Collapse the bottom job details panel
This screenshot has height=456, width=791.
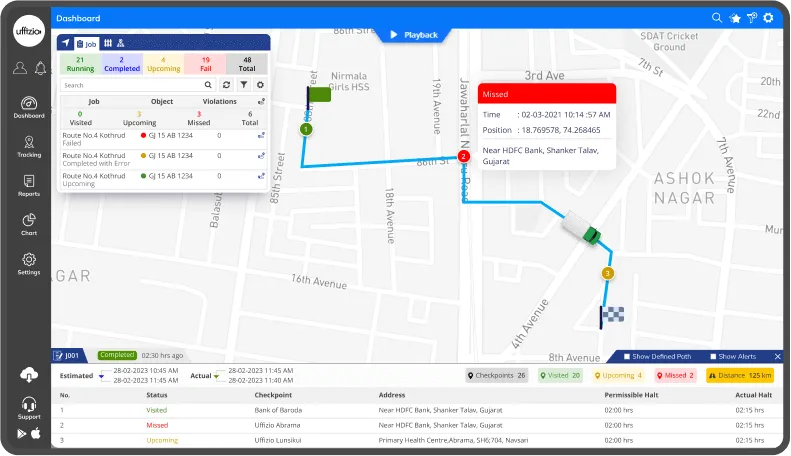click(777, 356)
